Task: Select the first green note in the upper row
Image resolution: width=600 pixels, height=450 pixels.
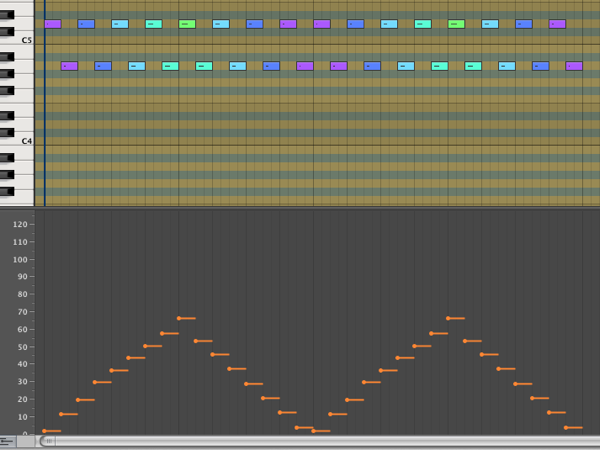Action: point(187,24)
